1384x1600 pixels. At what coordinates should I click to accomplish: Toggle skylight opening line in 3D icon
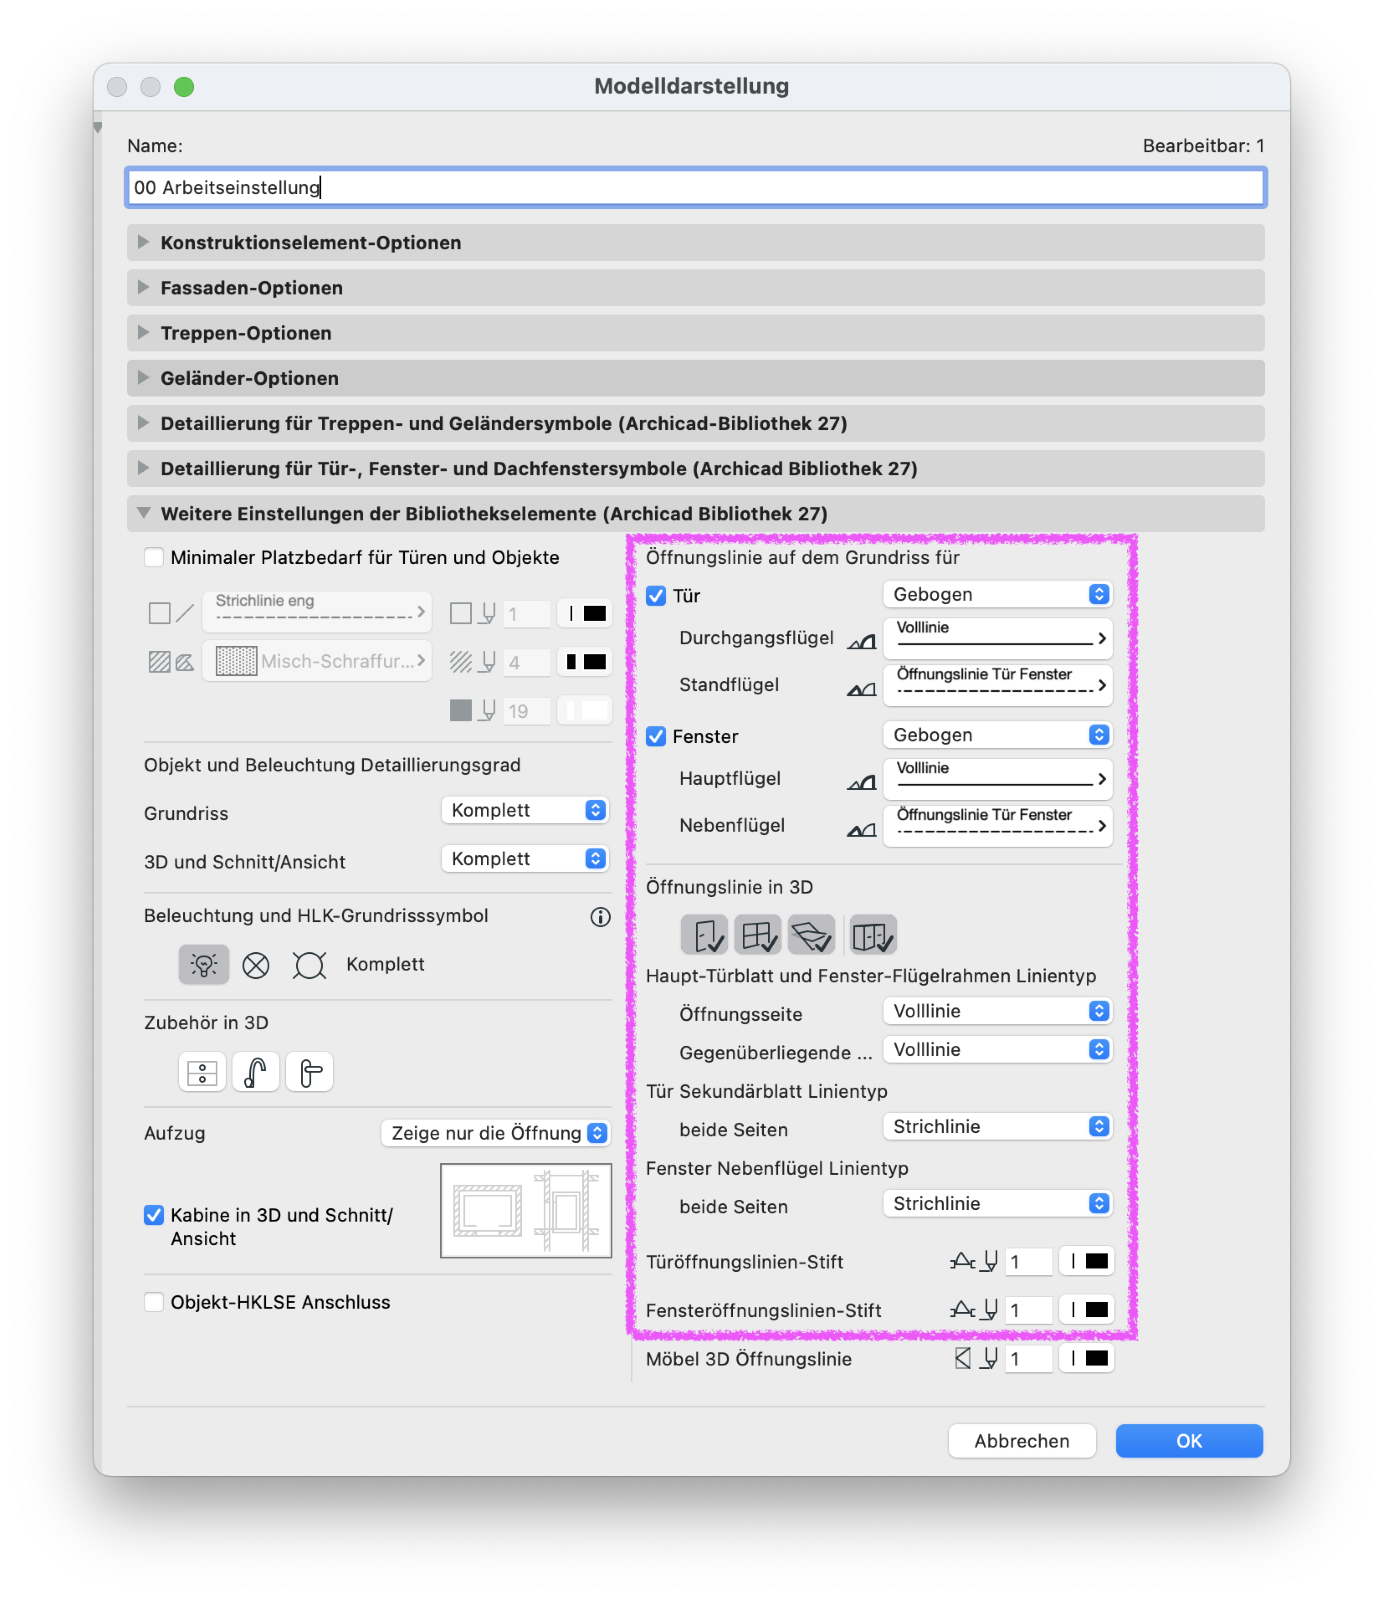click(811, 936)
